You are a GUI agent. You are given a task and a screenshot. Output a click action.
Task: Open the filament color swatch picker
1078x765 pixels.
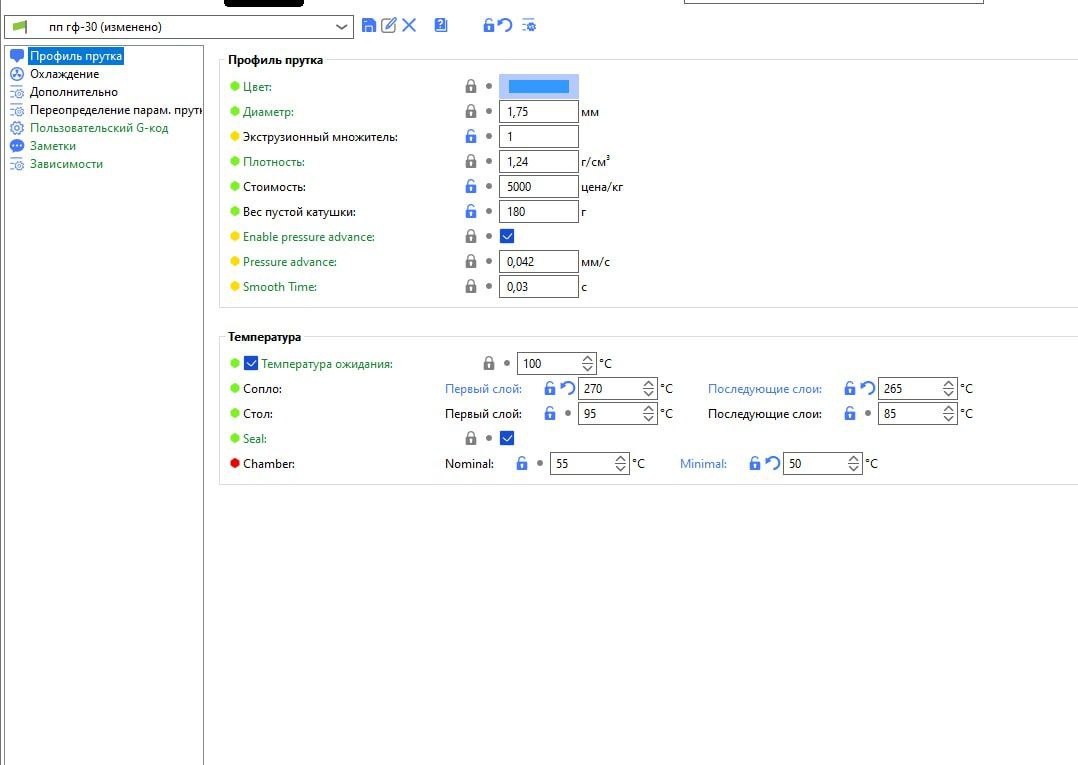click(x=538, y=87)
